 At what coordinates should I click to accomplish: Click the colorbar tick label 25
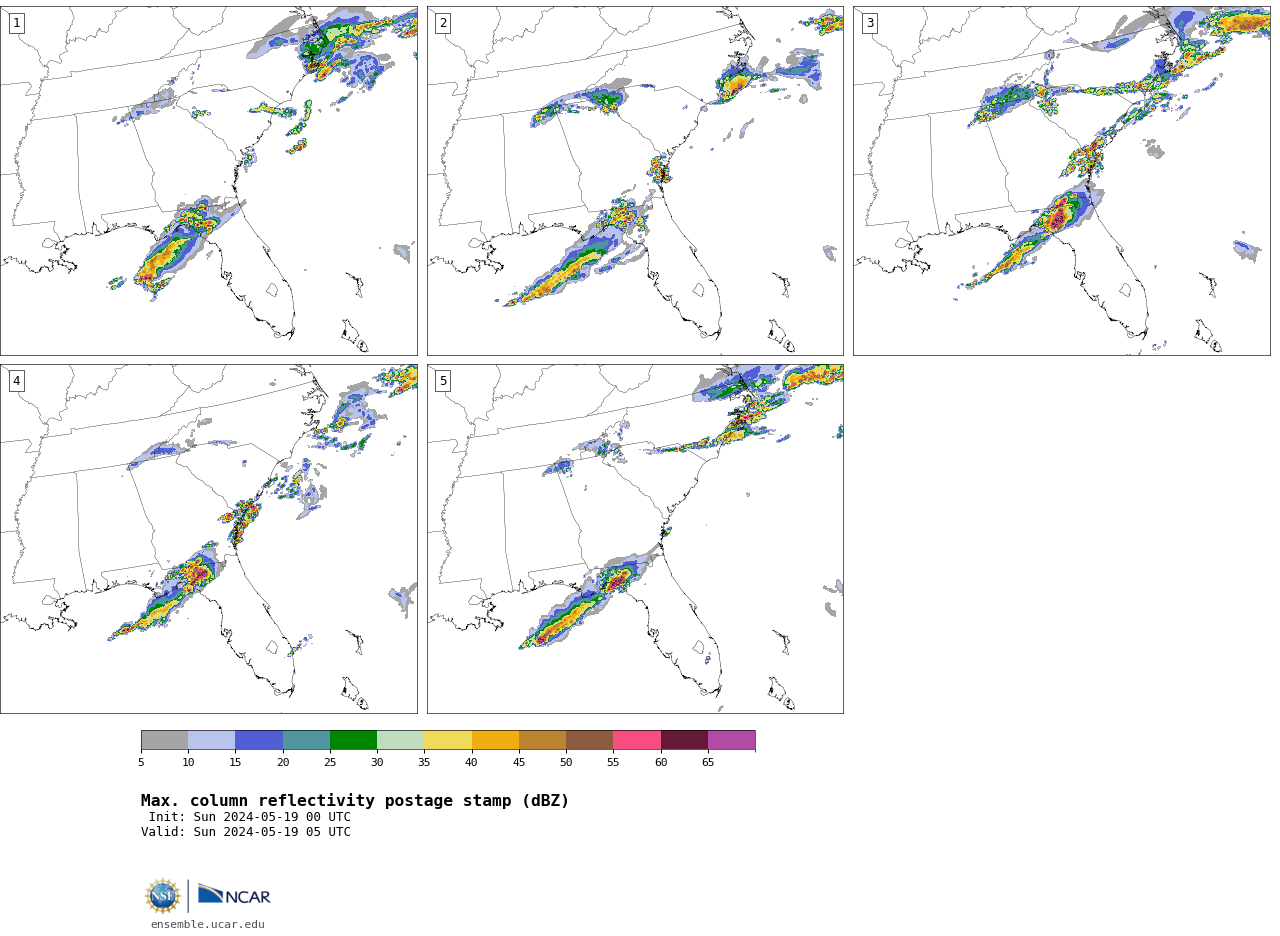330,763
